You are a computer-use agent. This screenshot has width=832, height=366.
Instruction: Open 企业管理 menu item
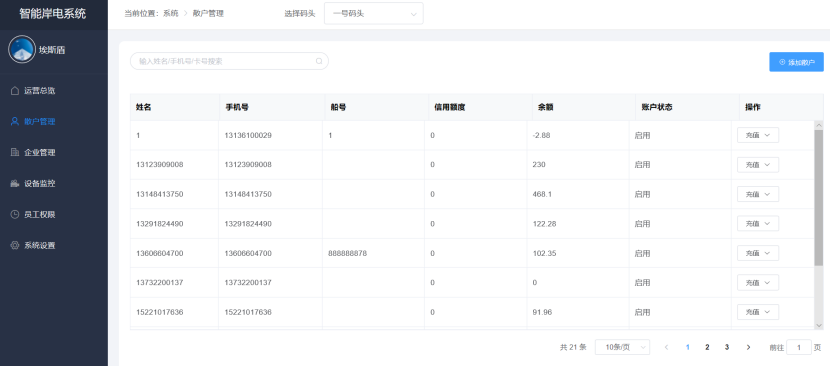tap(54, 153)
